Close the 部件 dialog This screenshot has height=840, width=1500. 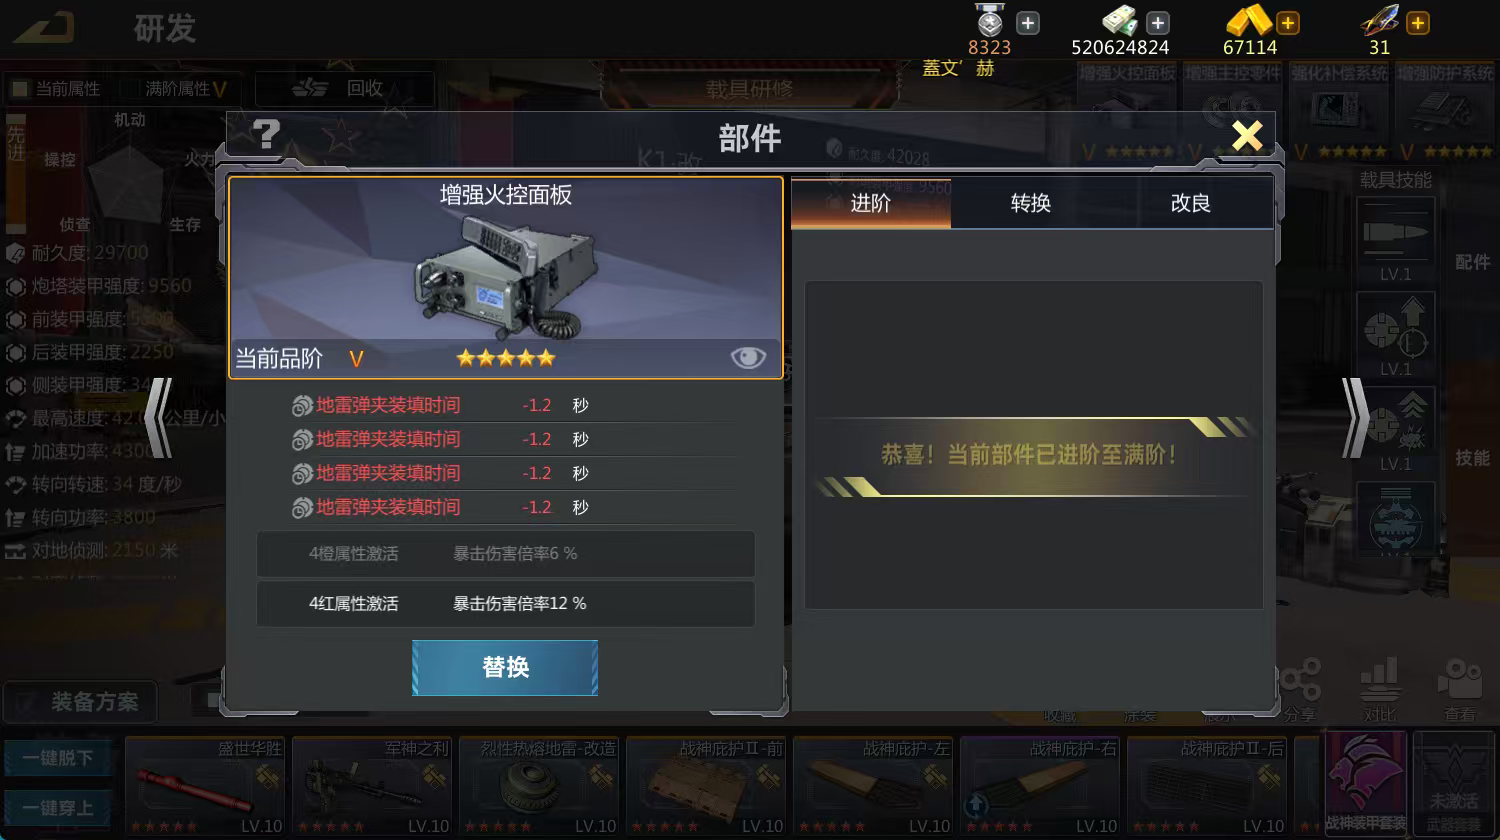(x=1247, y=135)
